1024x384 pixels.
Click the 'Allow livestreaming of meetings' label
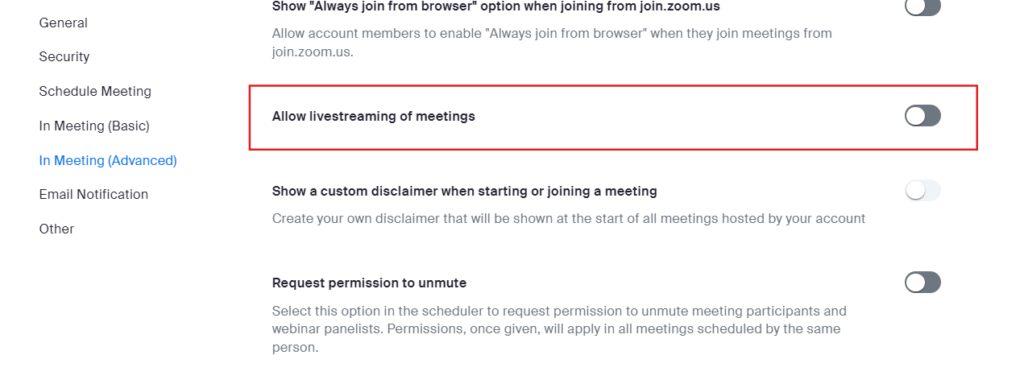tap(374, 117)
